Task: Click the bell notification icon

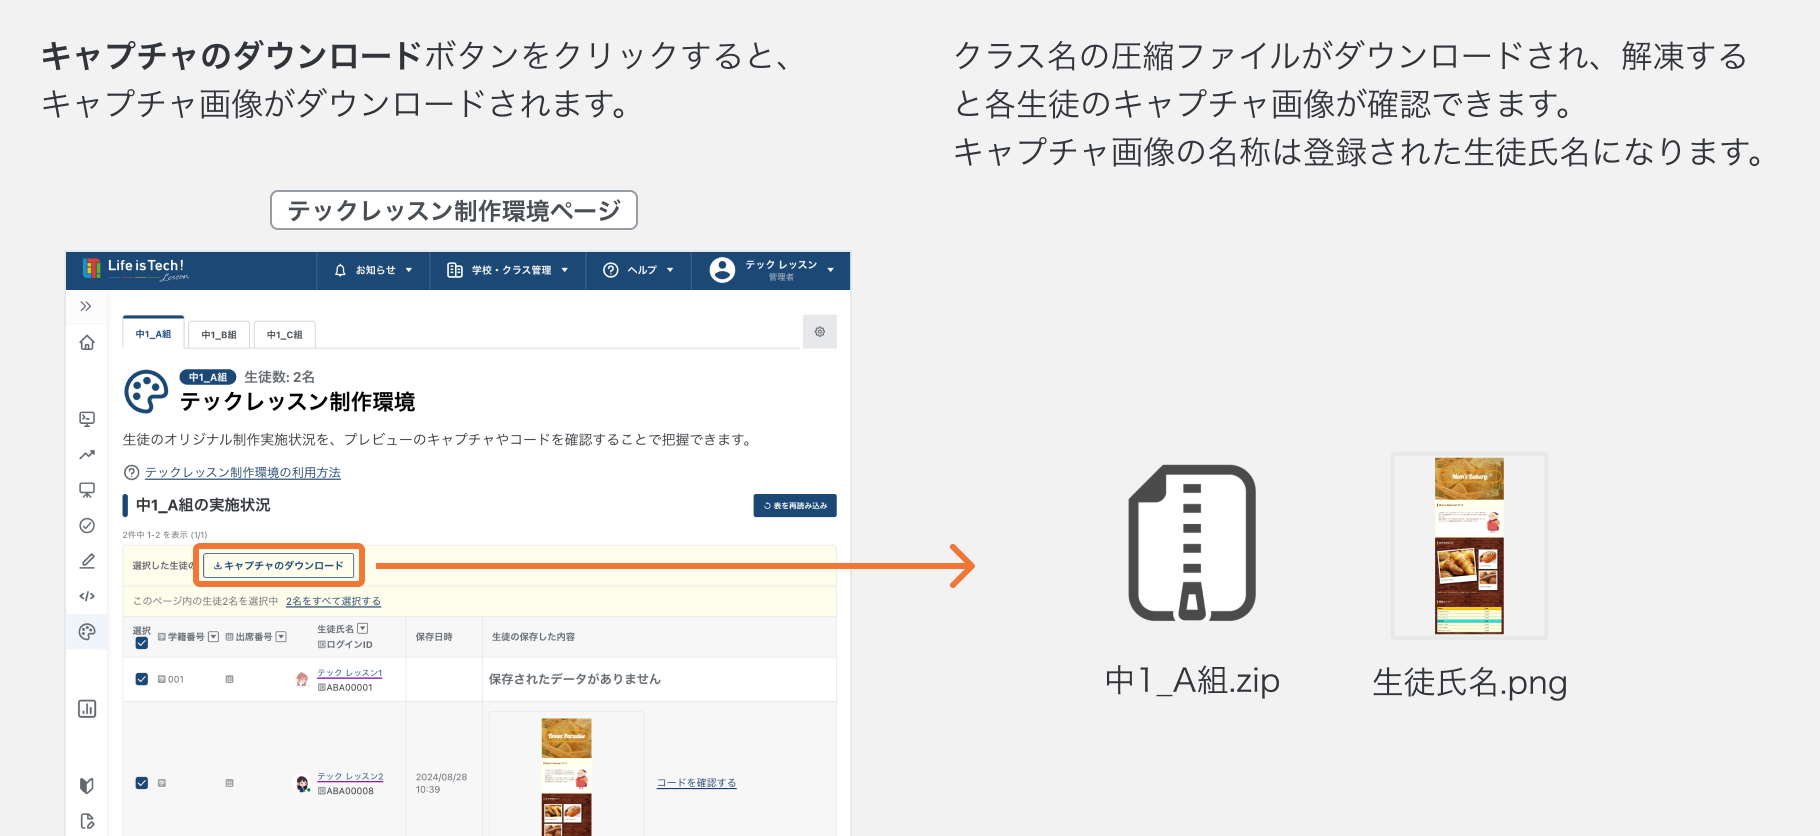Action: [340, 270]
